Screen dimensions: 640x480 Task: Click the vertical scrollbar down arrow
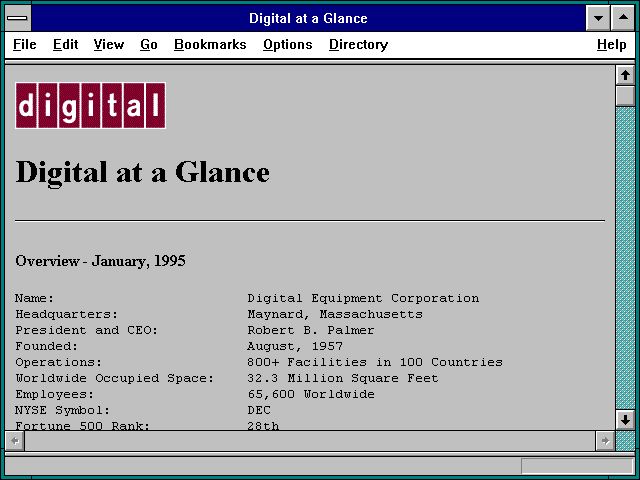tap(625, 420)
